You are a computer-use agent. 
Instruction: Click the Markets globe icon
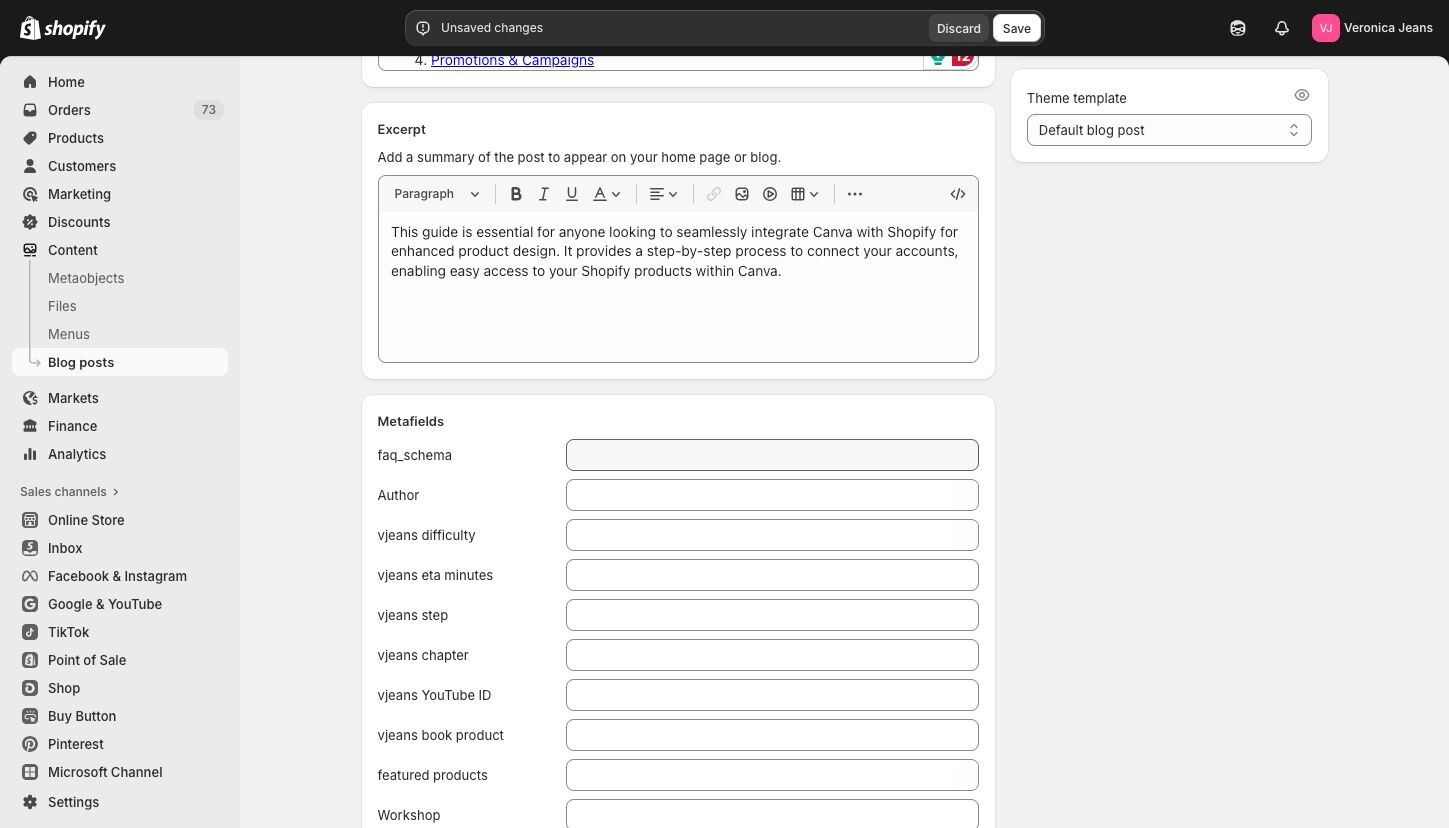(30, 398)
